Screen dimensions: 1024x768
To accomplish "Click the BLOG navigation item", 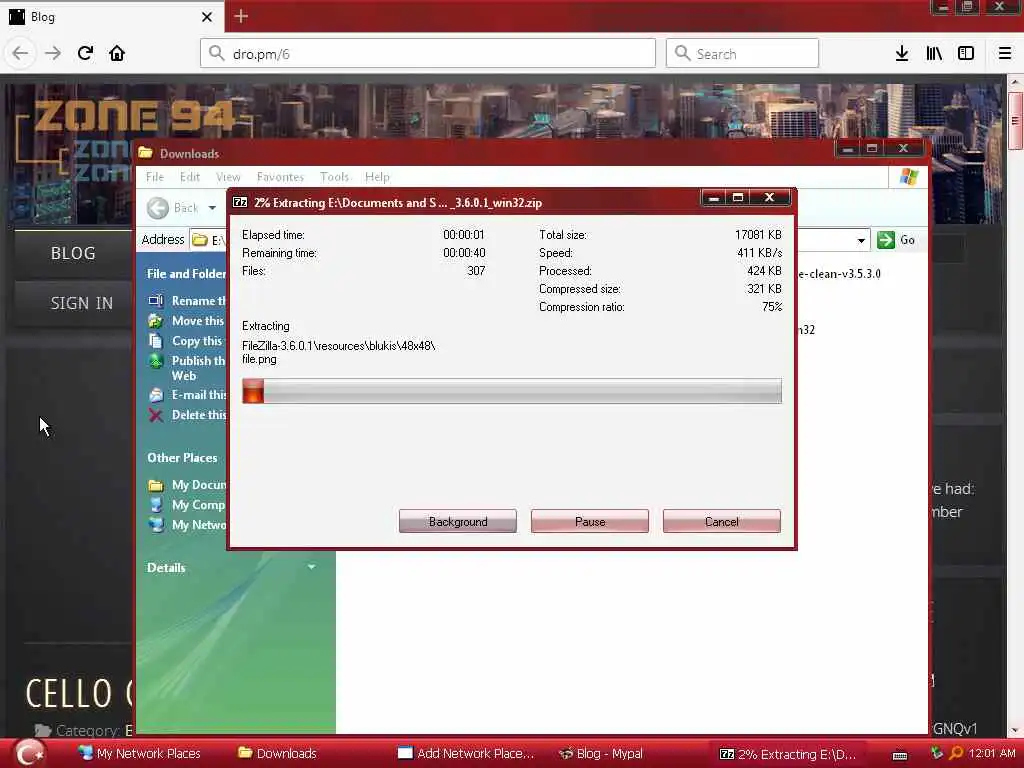I will click(x=73, y=253).
